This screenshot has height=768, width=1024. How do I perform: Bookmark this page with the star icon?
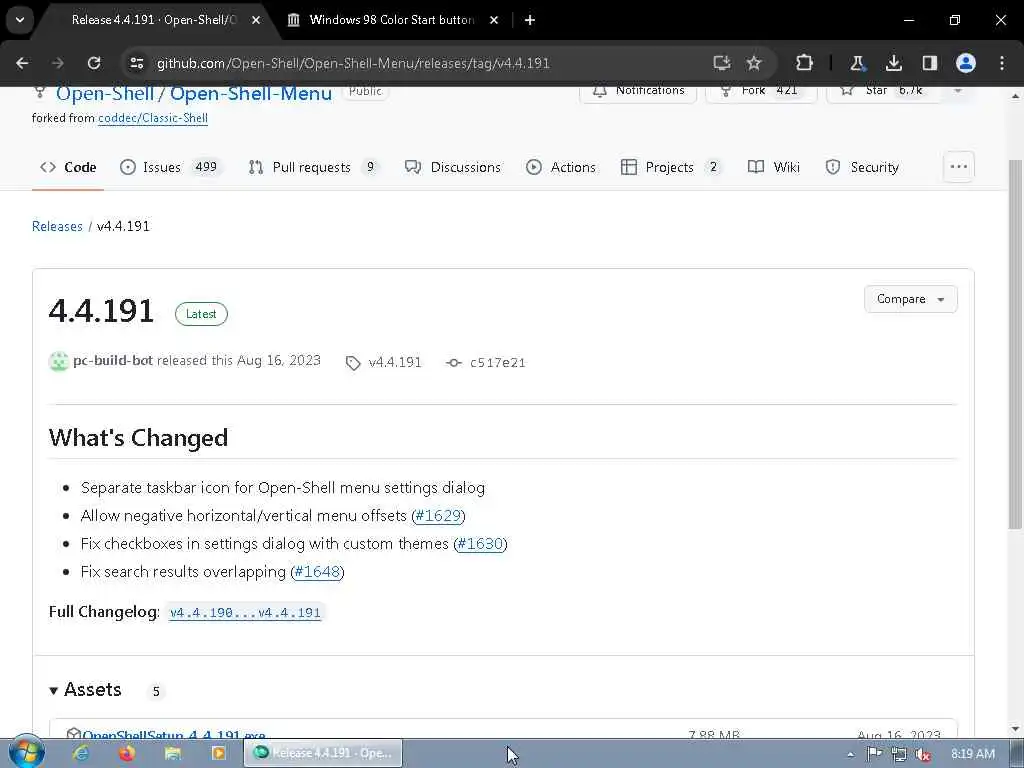tap(754, 63)
